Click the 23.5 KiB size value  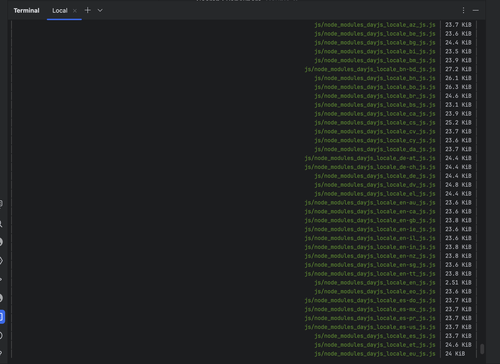click(x=458, y=51)
